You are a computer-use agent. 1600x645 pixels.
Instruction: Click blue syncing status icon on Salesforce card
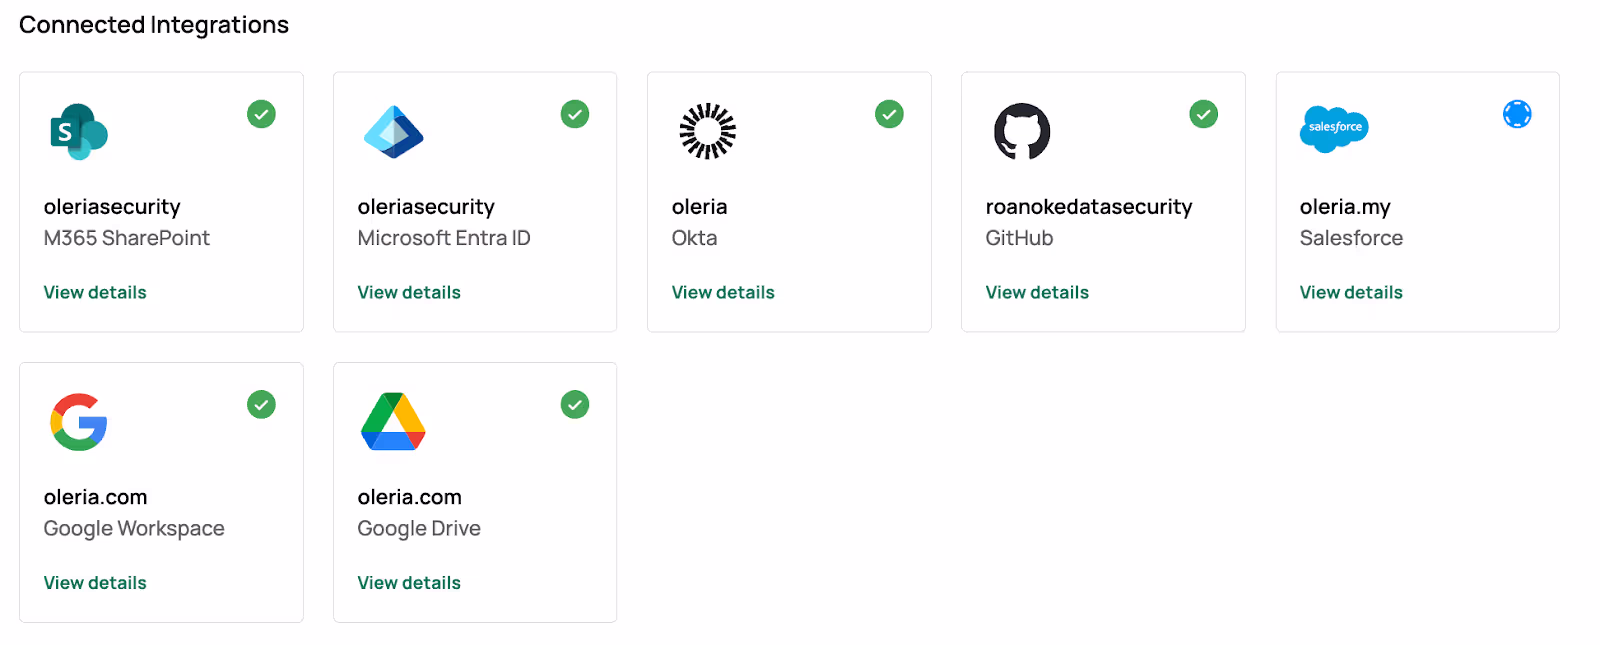coord(1517,114)
